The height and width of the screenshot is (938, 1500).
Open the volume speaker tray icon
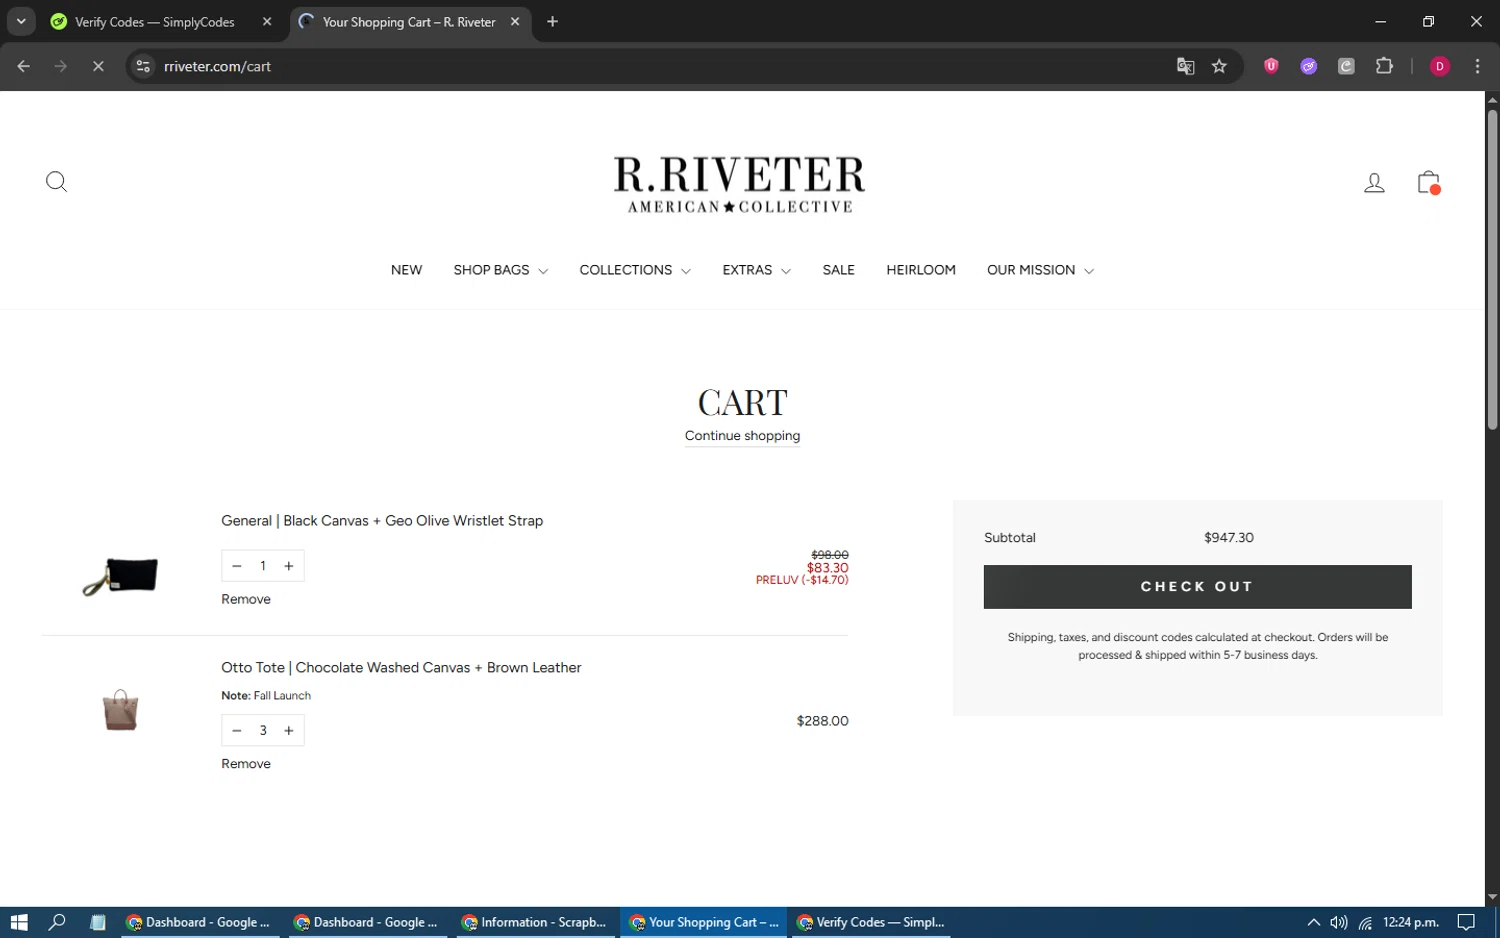coord(1339,922)
